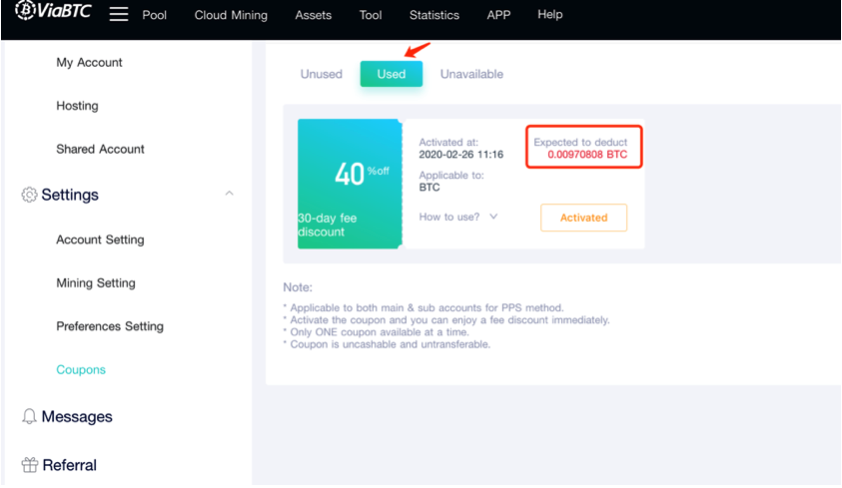Open the hamburger menu icon
This screenshot has width=842, height=488.
tap(119, 15)
